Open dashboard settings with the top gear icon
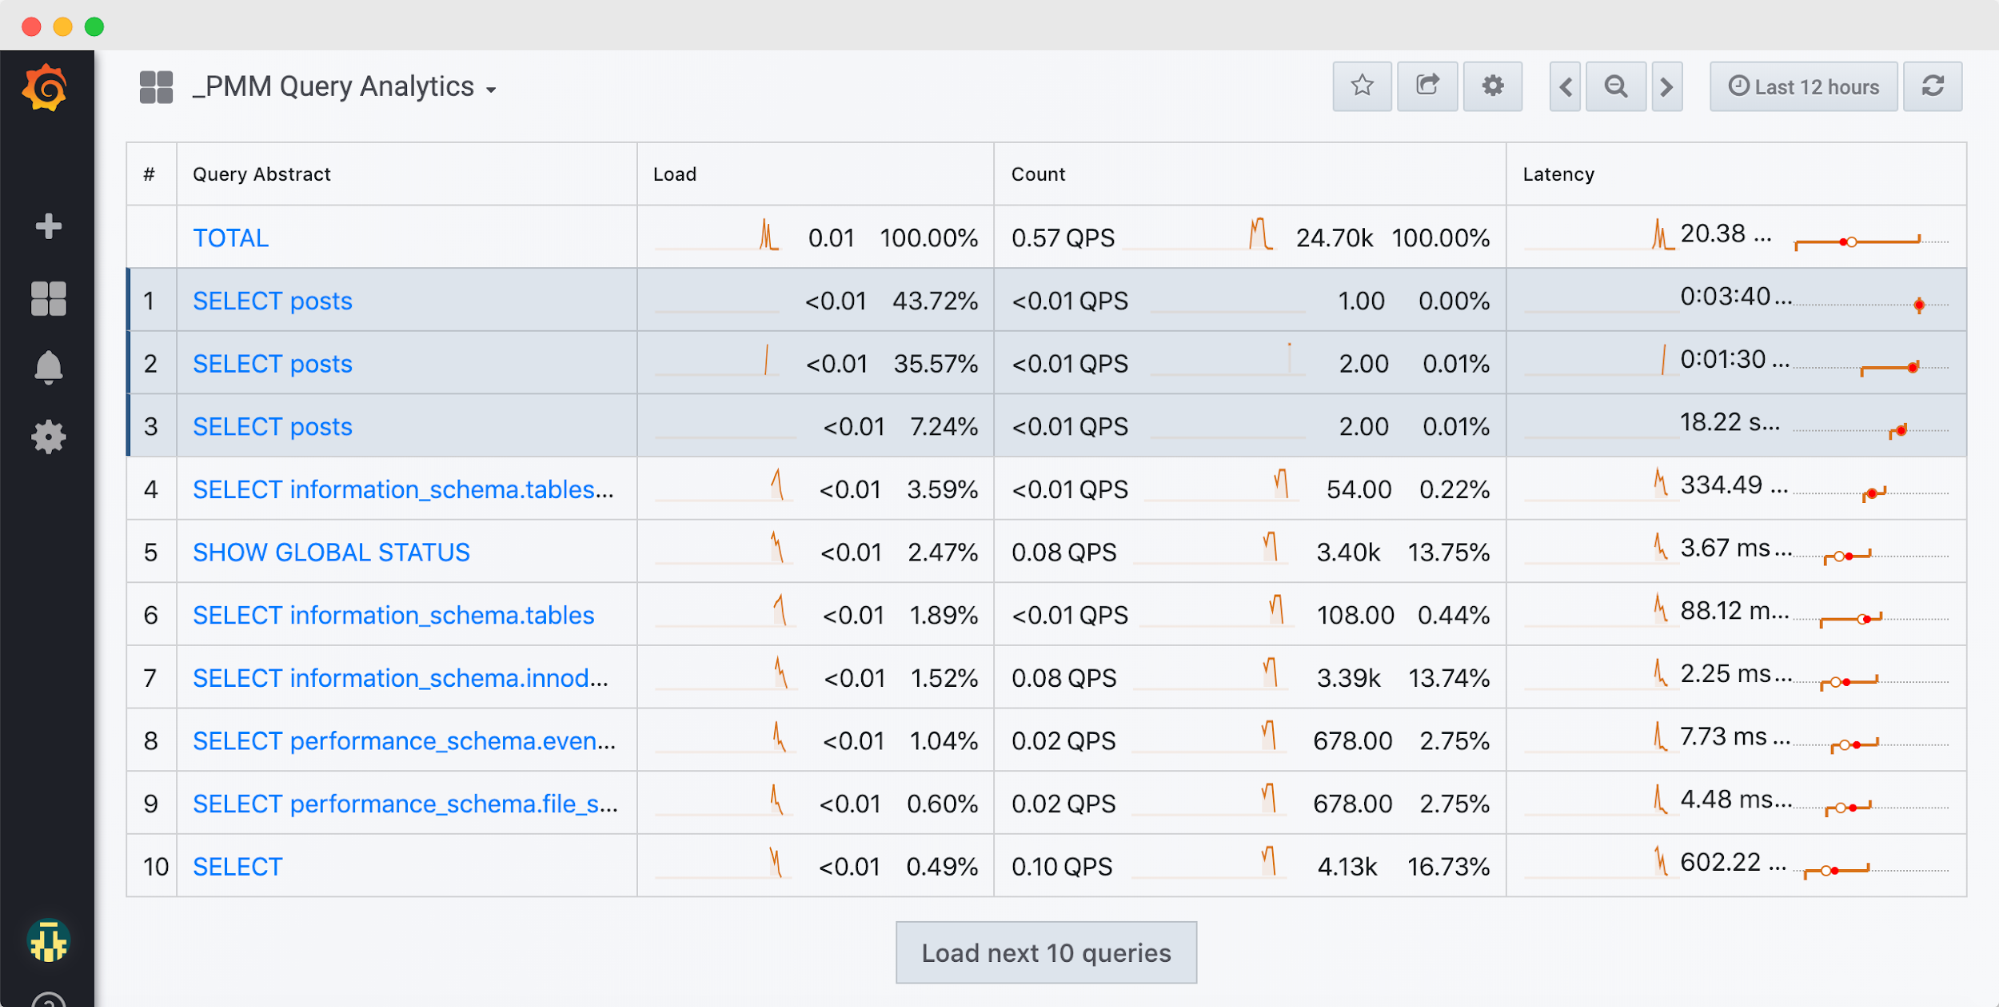Screen dimensions: 1999x1008 pyautogui.click(x=1492, y=86)
